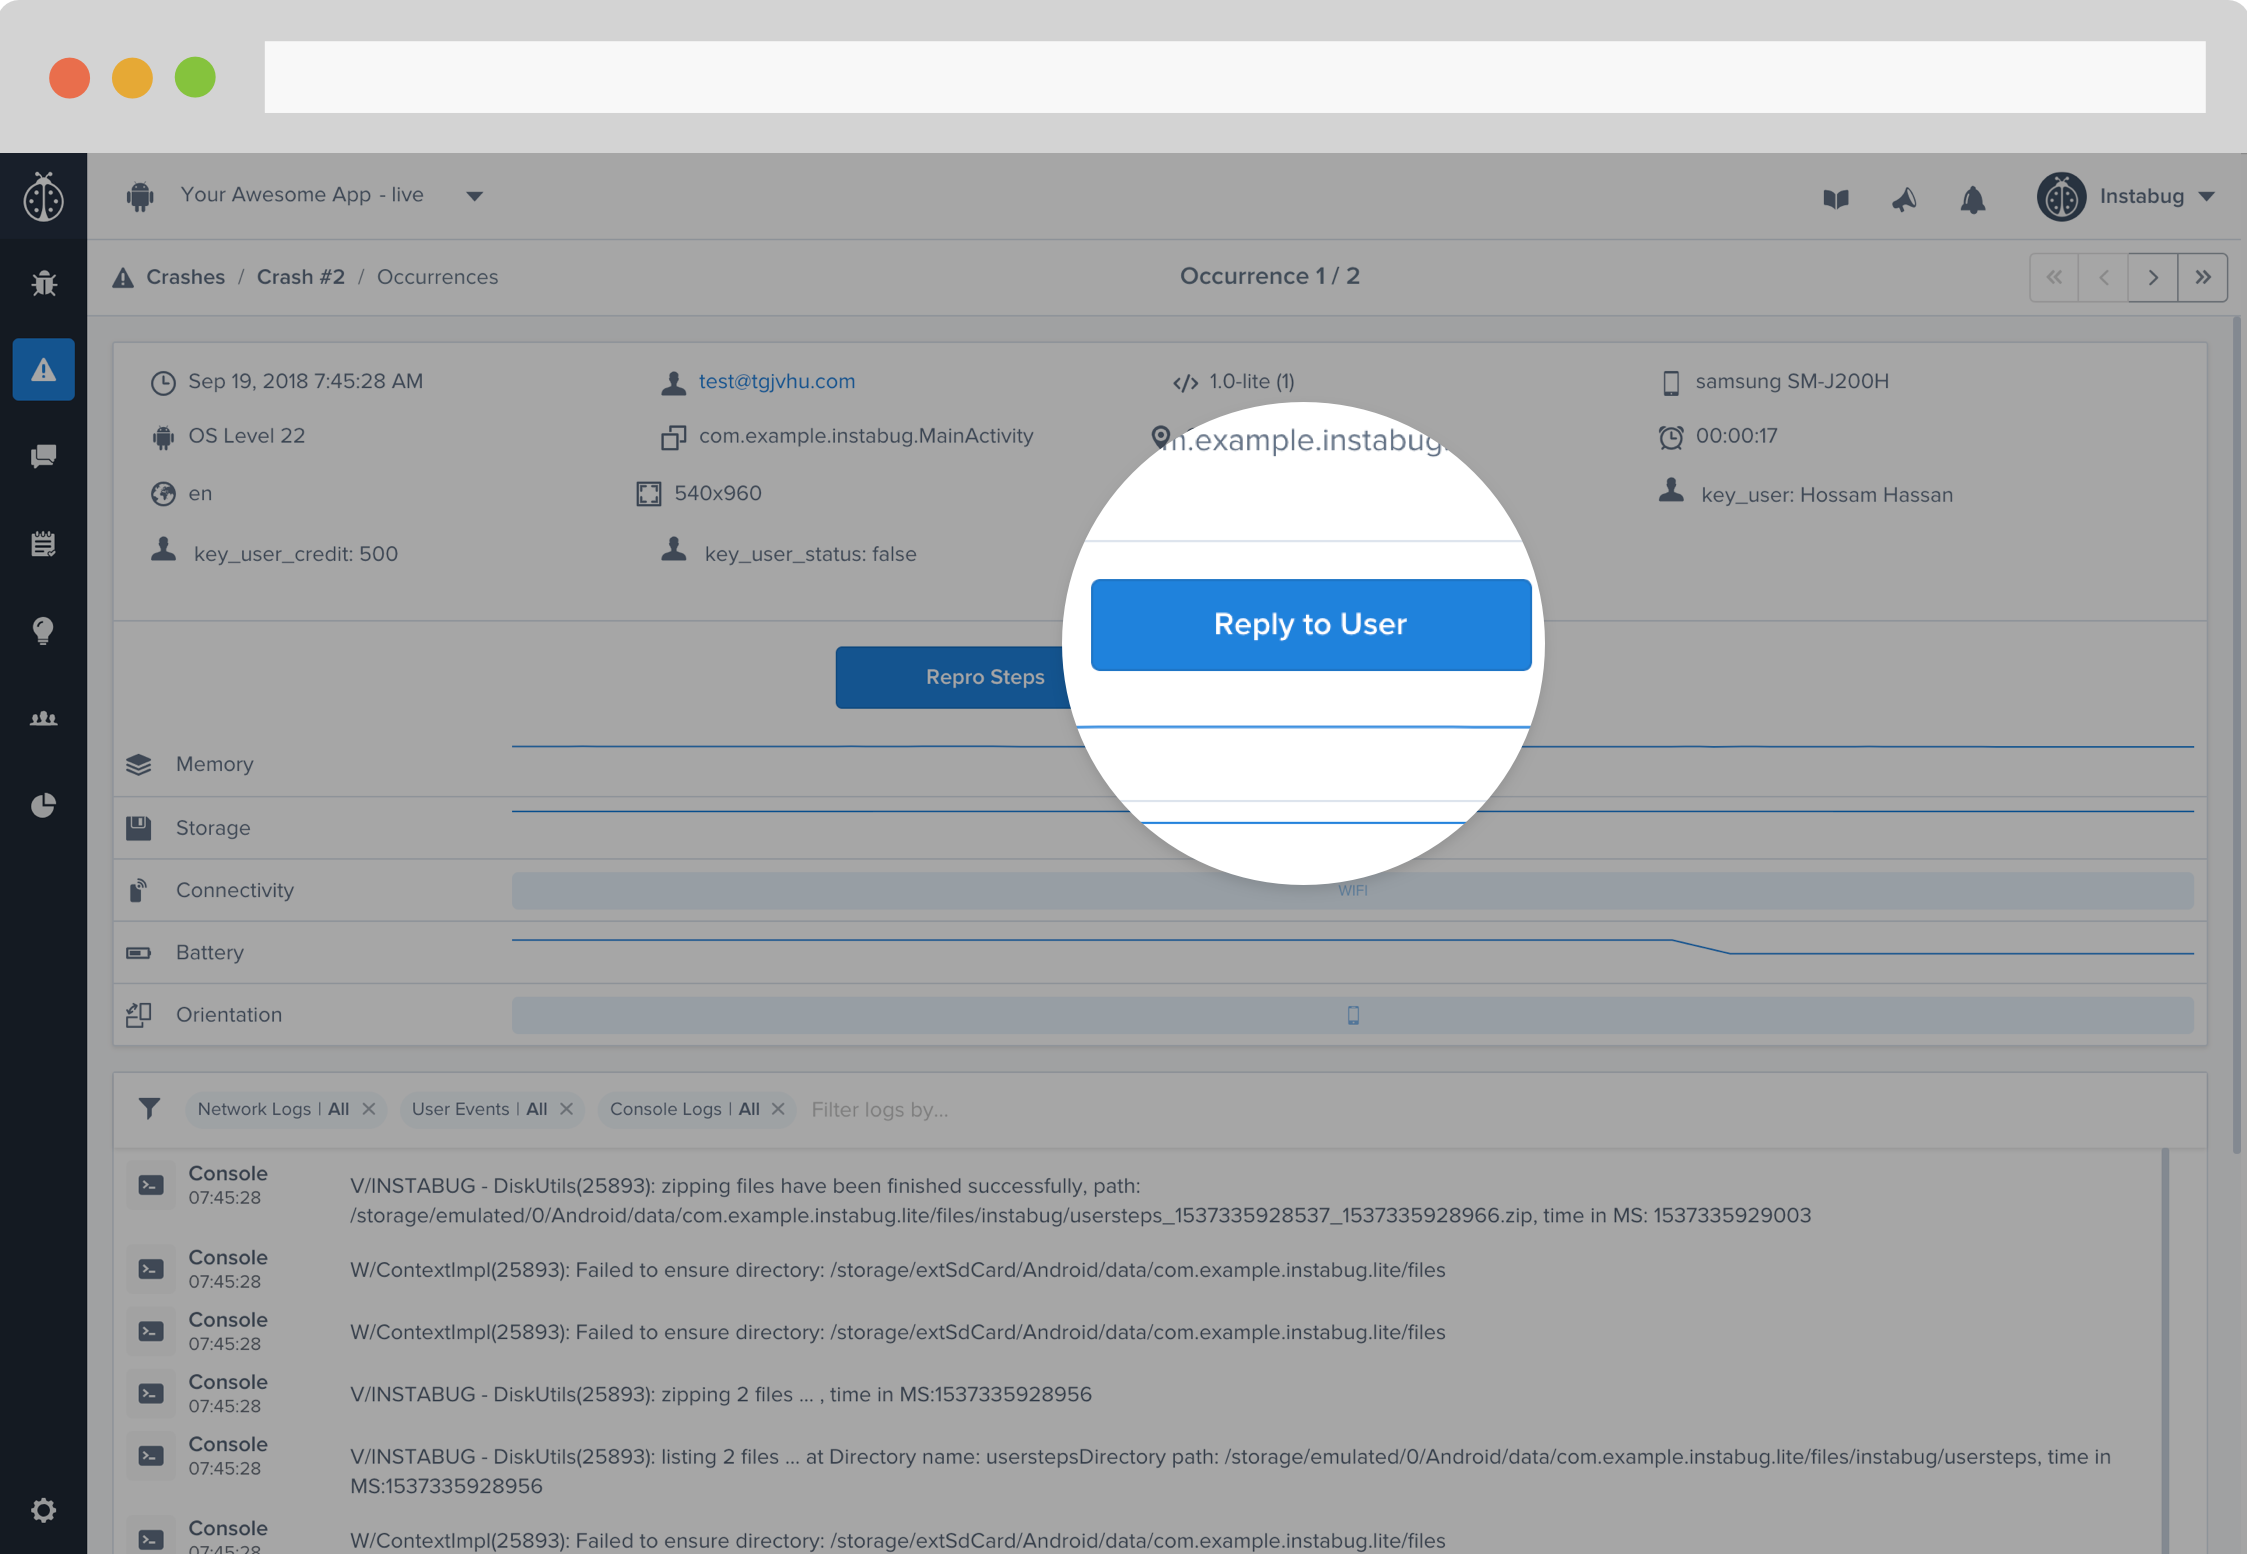Open the crashes sidebar icon
2247x1554 pixels.
point(43,370)
